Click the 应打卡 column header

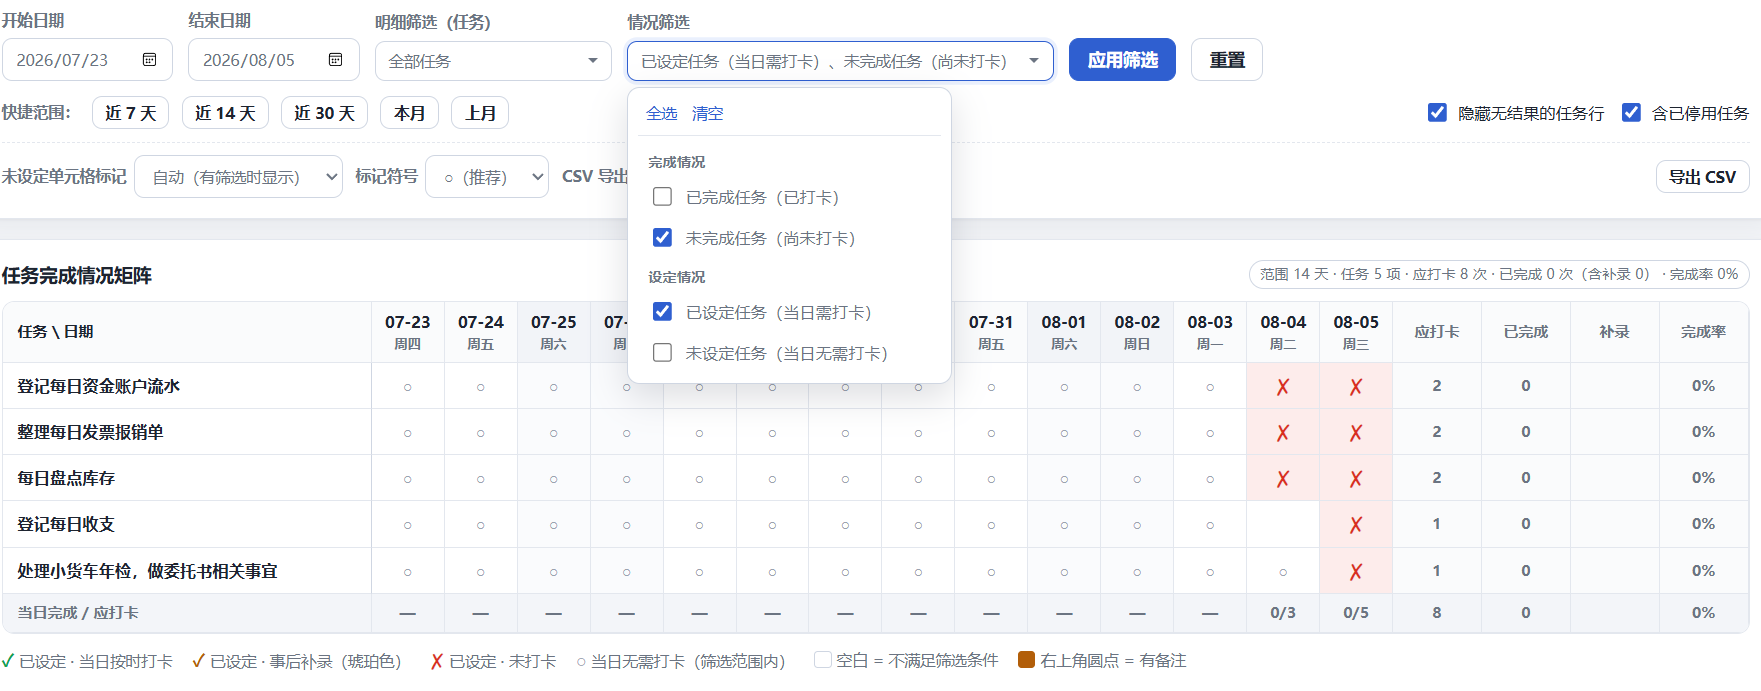[1437, 332]
